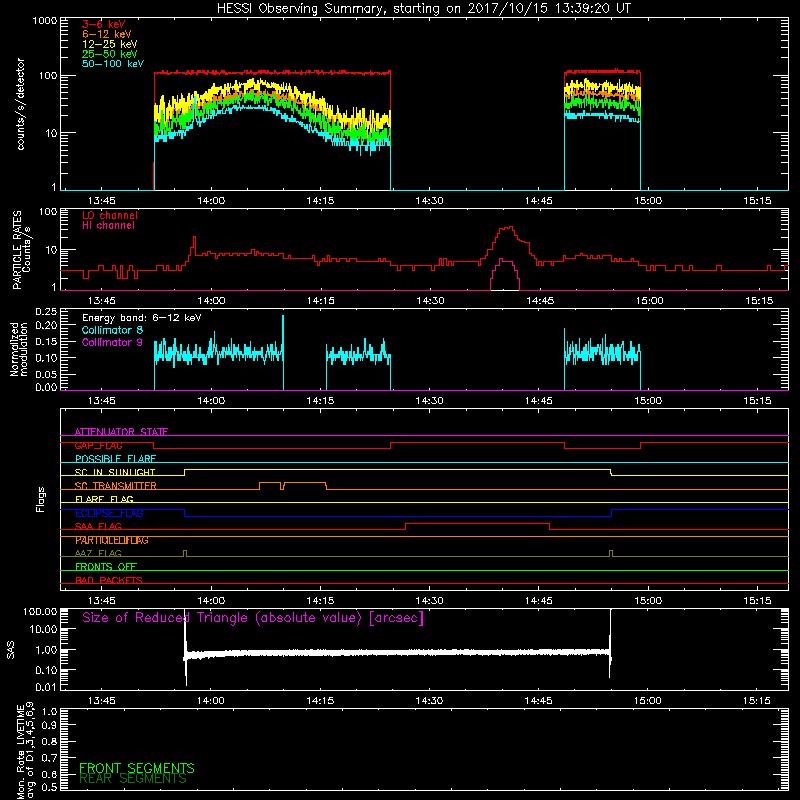This screenshot has height=800, width=800.
Task: Click the REAR SEGMENTS legend label
Action: pyautogui.click(x=133, y=779)
